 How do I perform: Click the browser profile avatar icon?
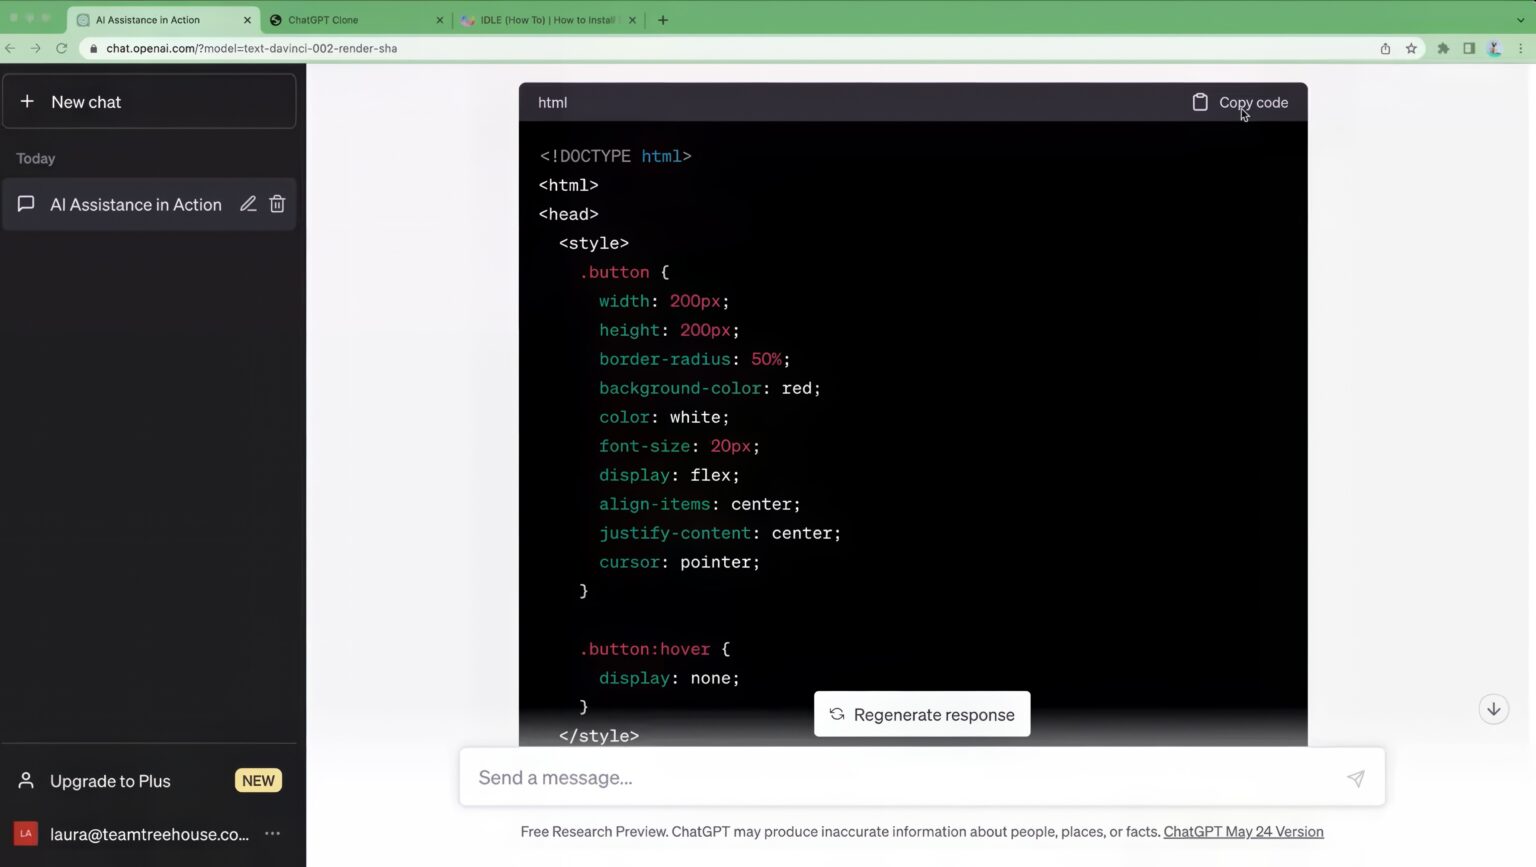coord(1494,48)
